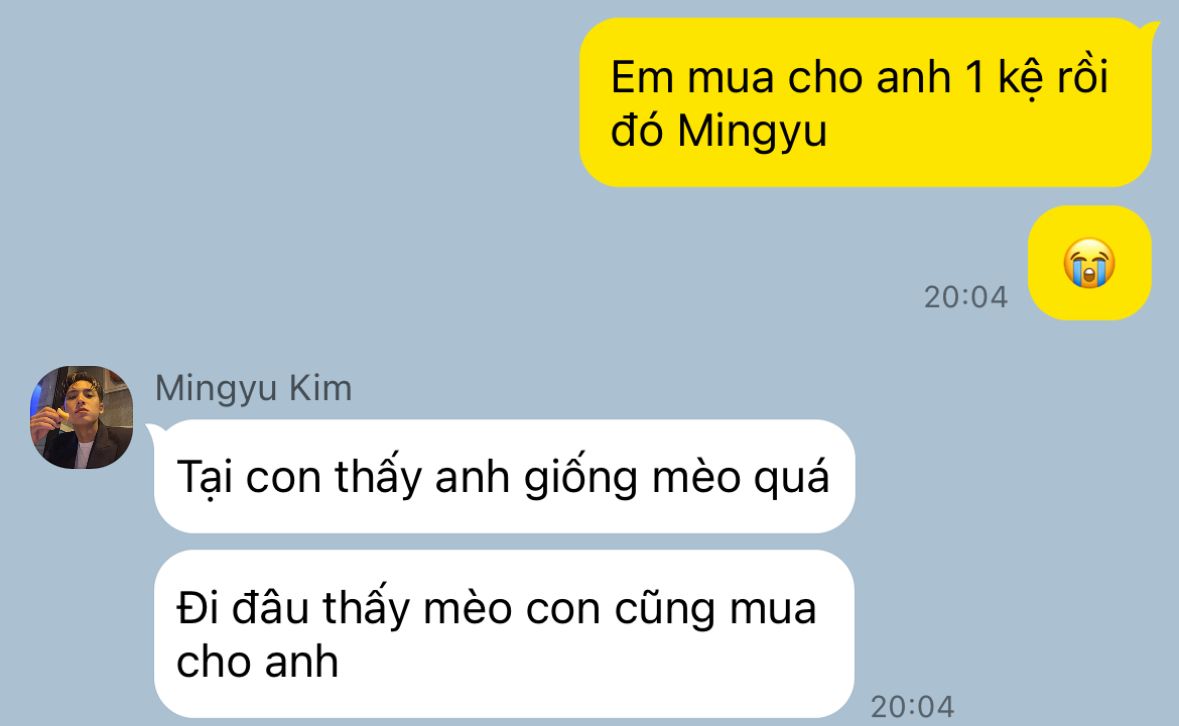The image size is (1179, 726).
Task: Click the word "Tại" starting the white message
Action: point(205,478)
